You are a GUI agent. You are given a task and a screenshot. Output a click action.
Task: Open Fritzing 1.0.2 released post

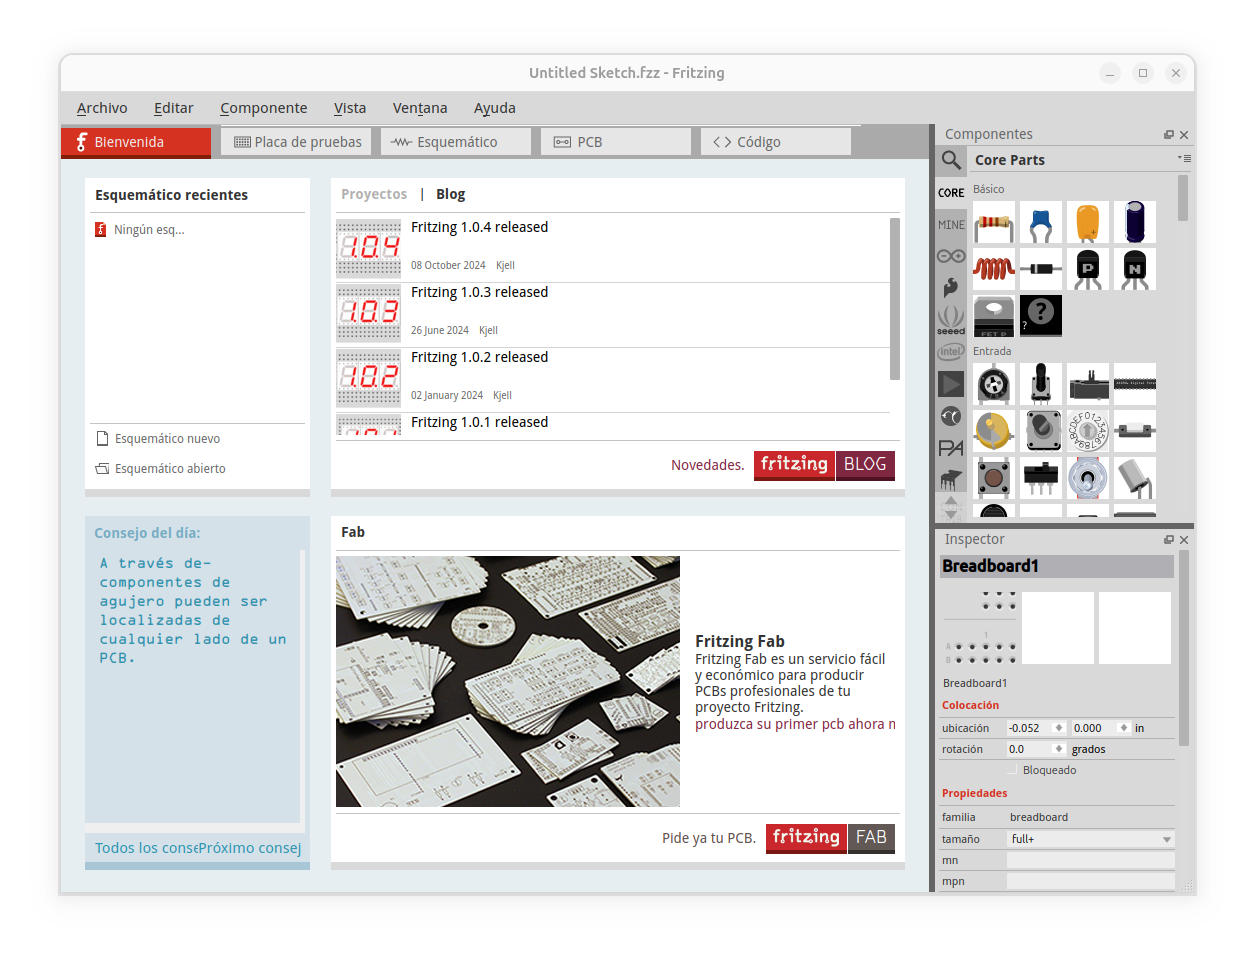[479, 357]
